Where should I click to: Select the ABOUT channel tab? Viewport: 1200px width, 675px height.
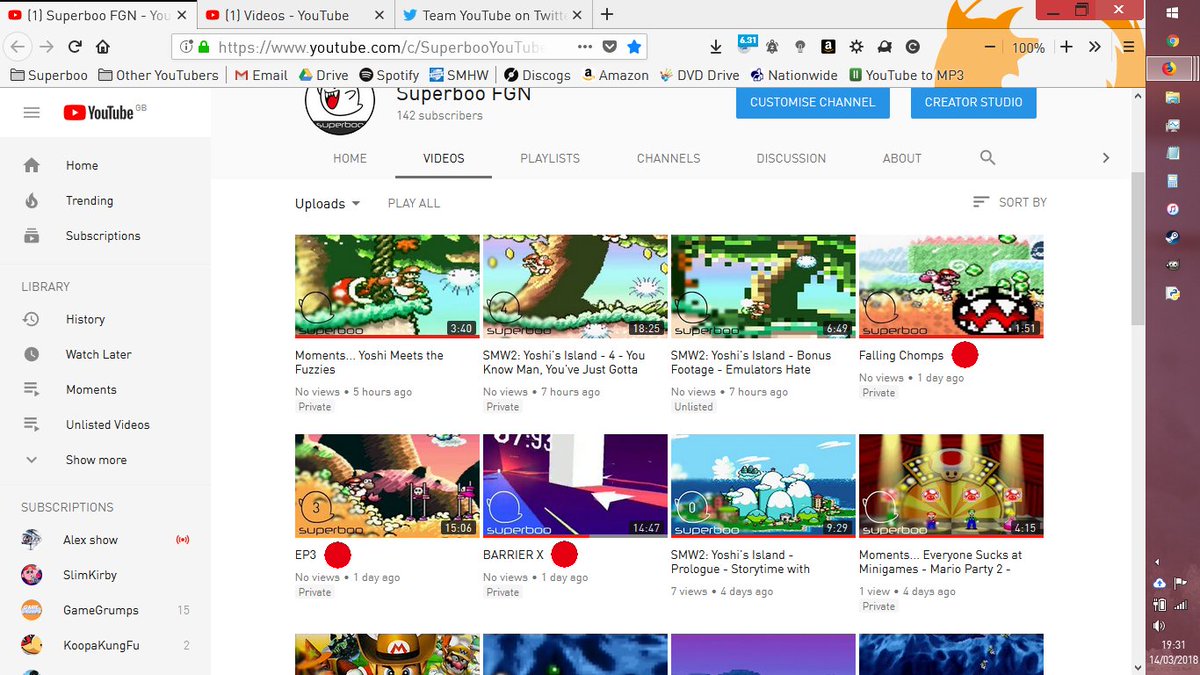902,158
